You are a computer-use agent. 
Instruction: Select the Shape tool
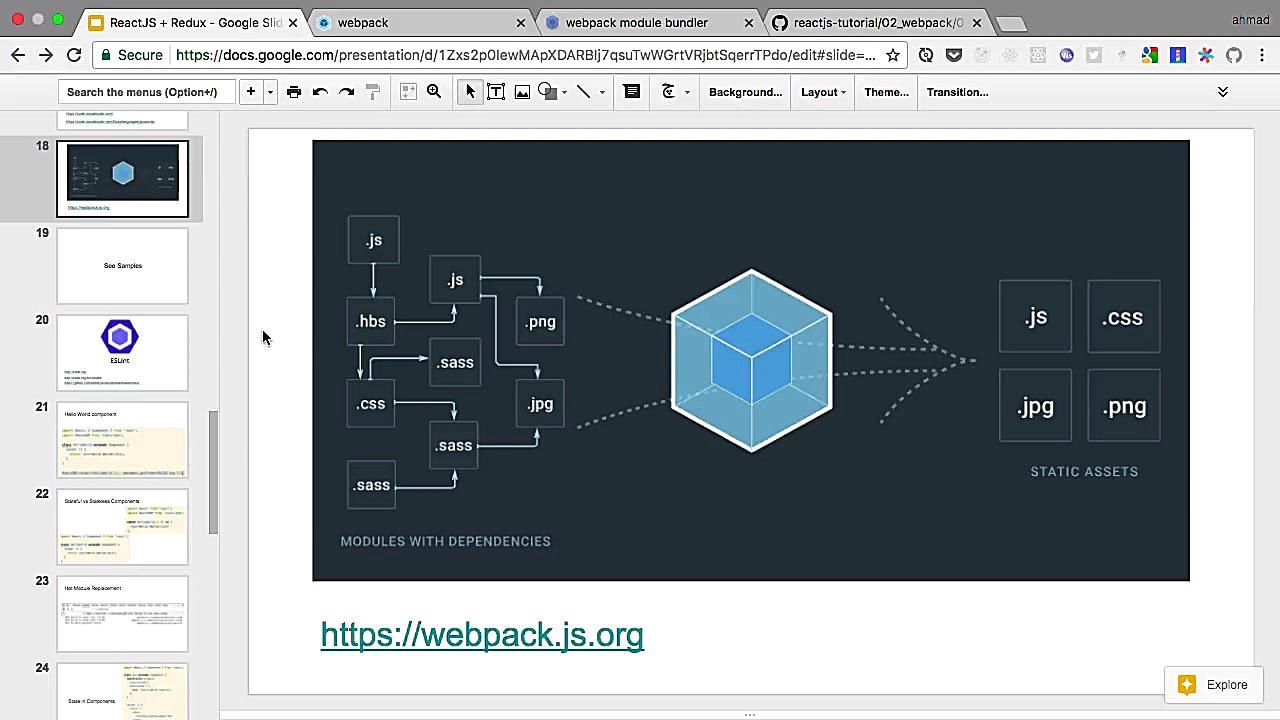click(546, 92)
